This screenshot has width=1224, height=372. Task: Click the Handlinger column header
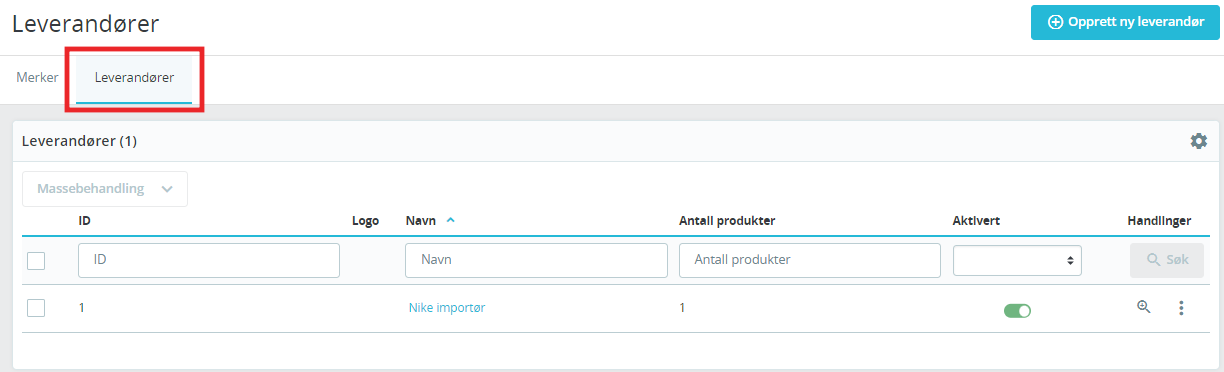click(1160, 220)
